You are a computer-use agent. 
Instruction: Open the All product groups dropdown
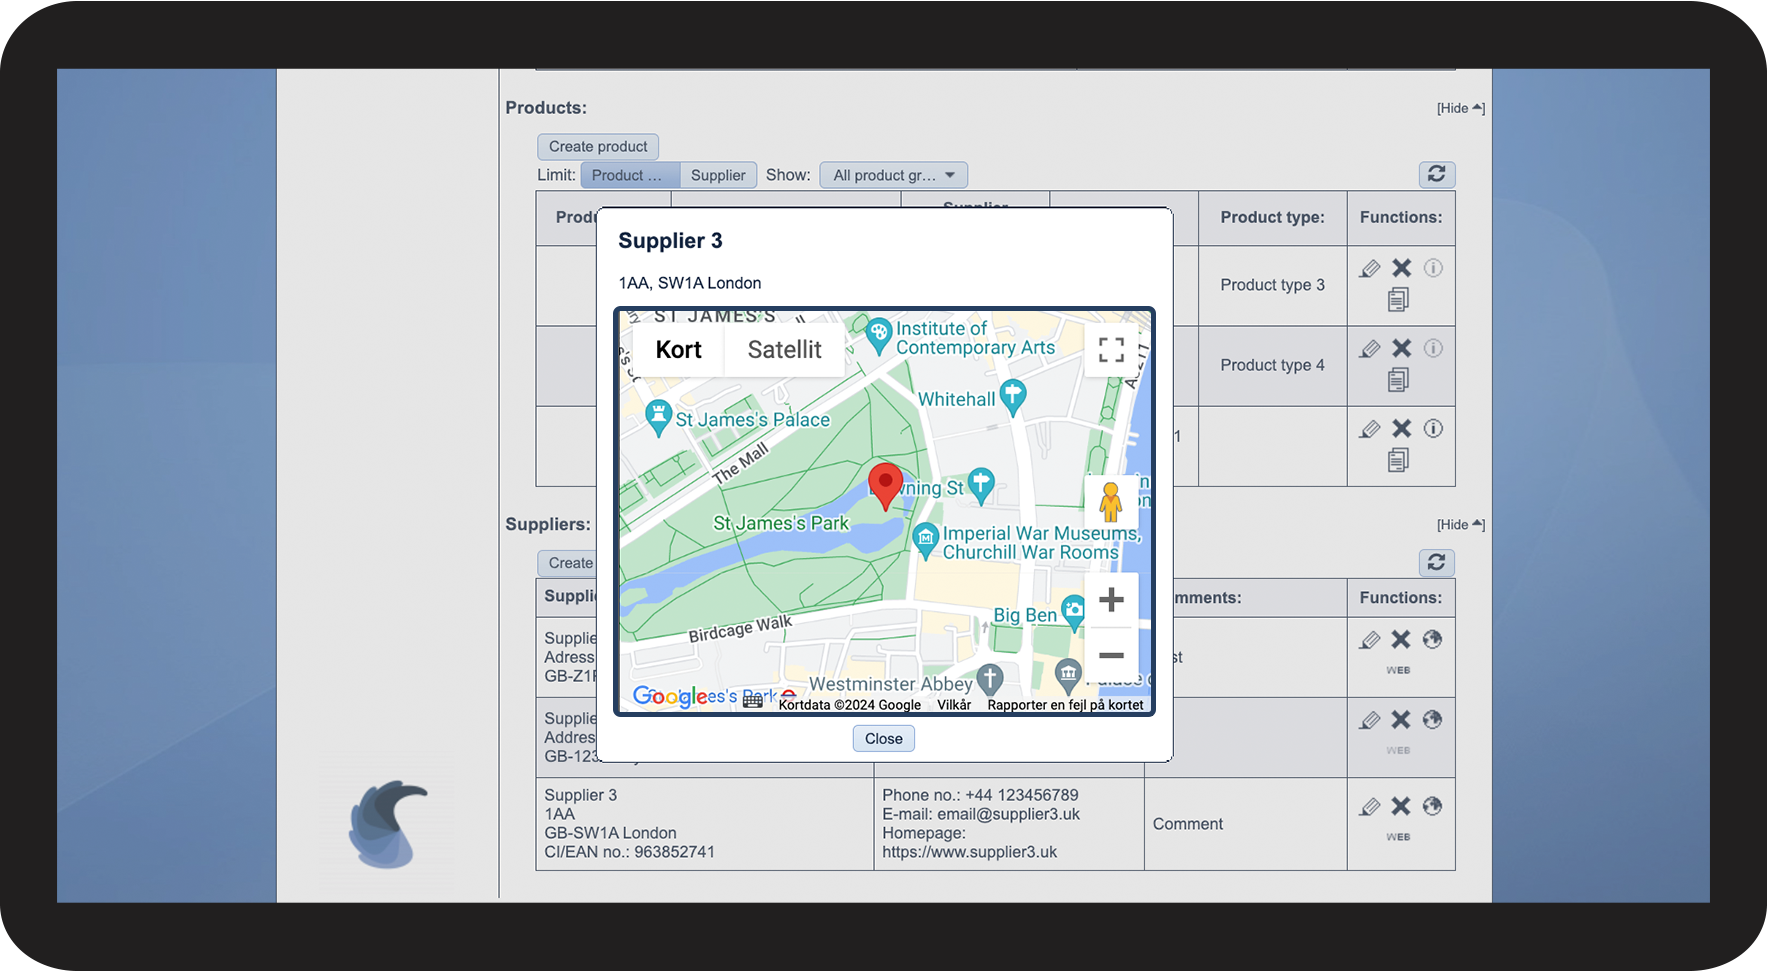(893, 175)
